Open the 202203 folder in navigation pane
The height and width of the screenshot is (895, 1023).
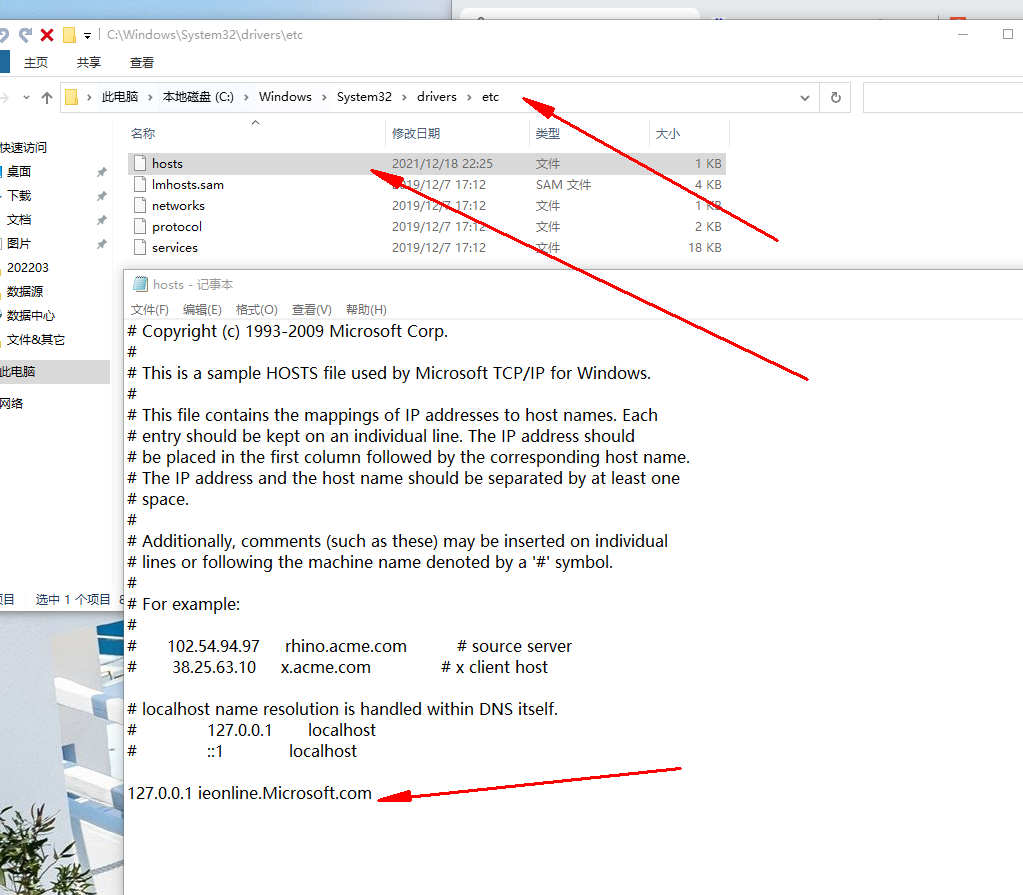(28, 267)
